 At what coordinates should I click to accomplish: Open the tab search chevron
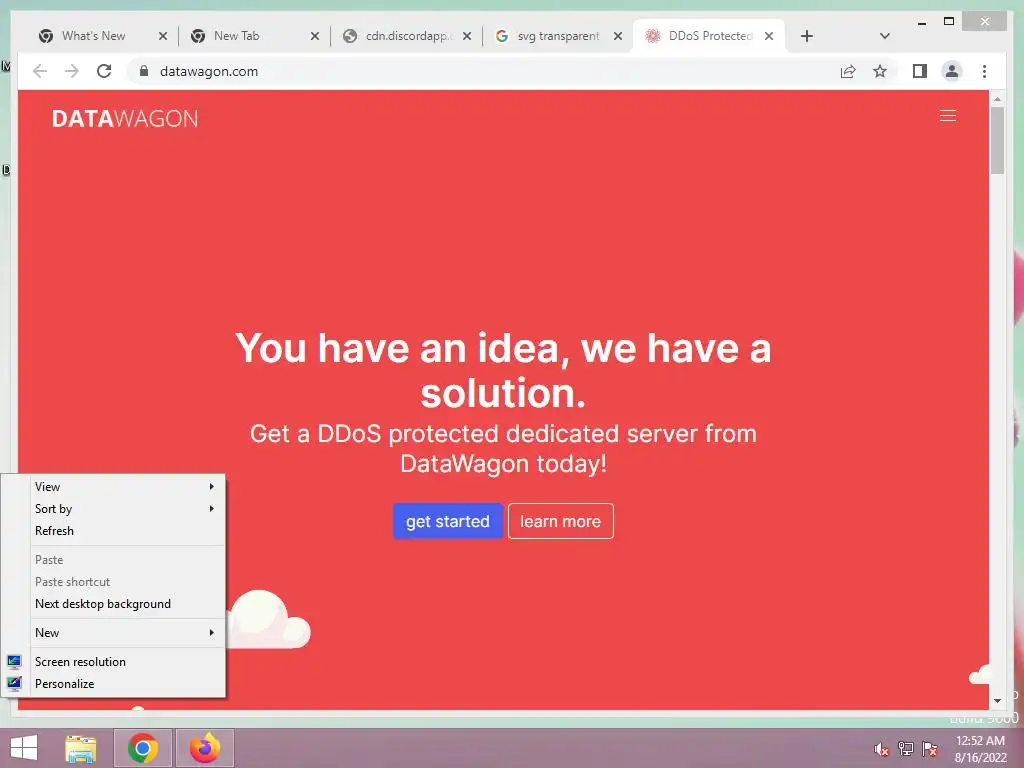[885, 36]
